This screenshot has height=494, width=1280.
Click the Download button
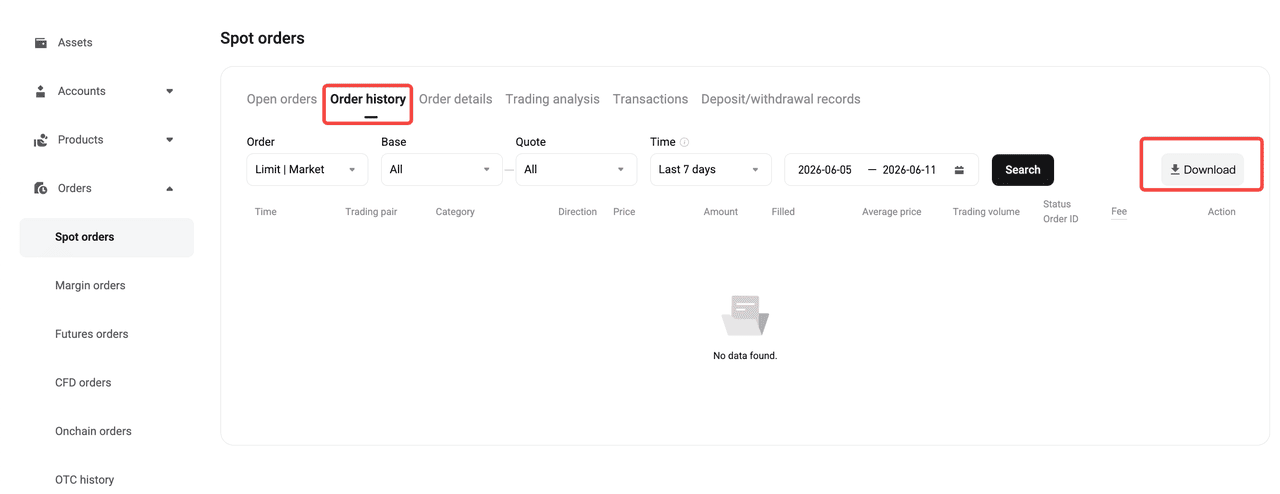1202,170
